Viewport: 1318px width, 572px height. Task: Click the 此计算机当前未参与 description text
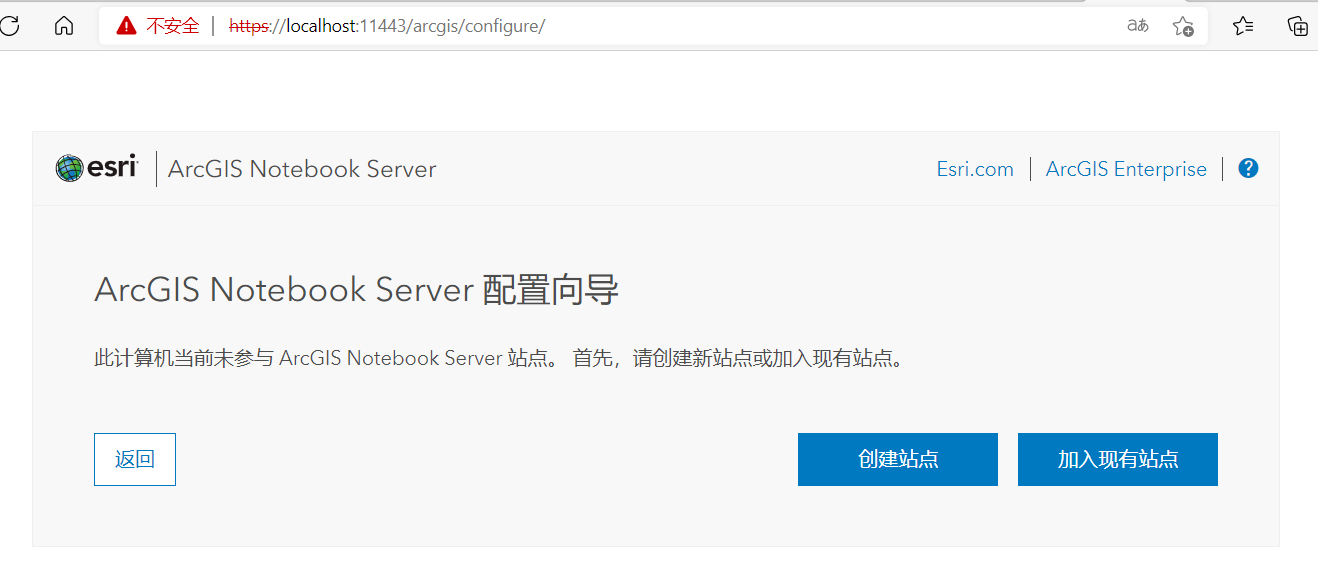click(x=500, y=358)
